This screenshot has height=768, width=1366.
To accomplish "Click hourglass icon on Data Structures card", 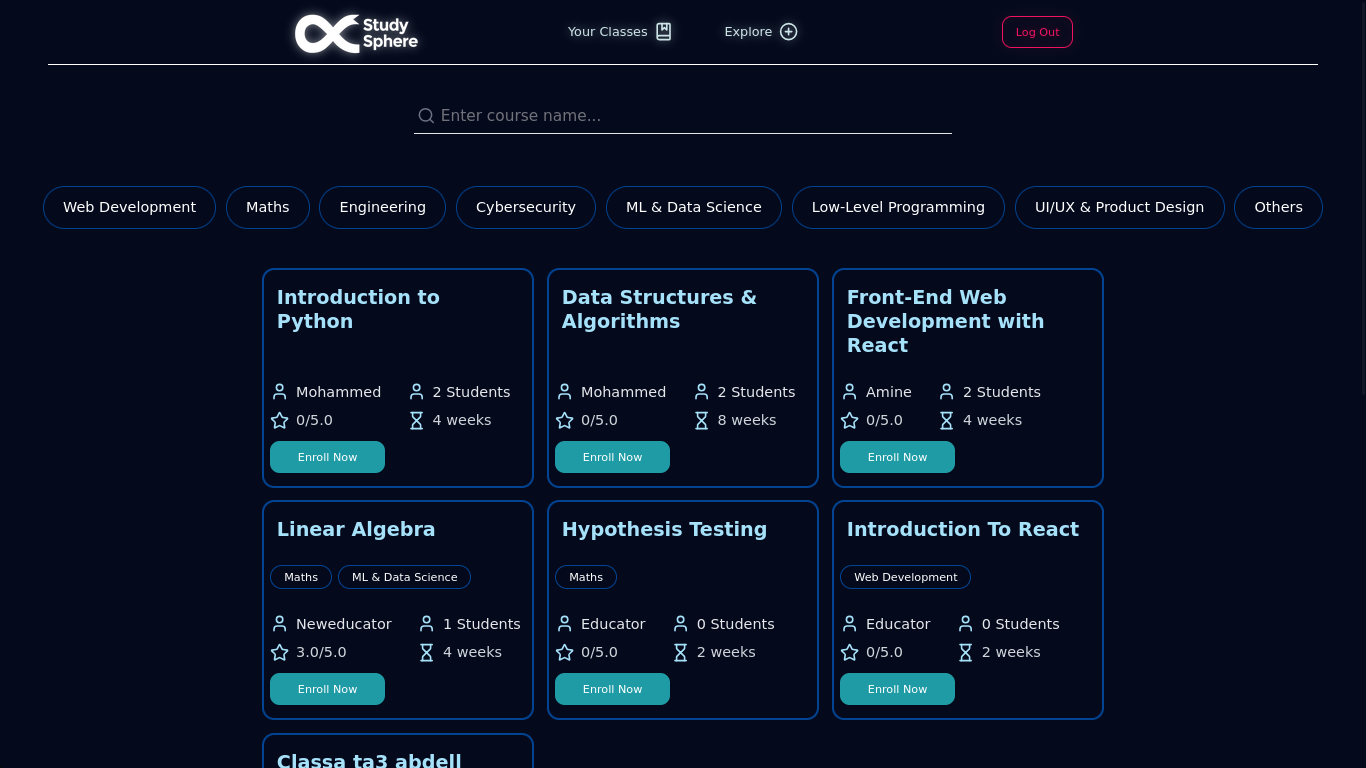I will 702,420.
